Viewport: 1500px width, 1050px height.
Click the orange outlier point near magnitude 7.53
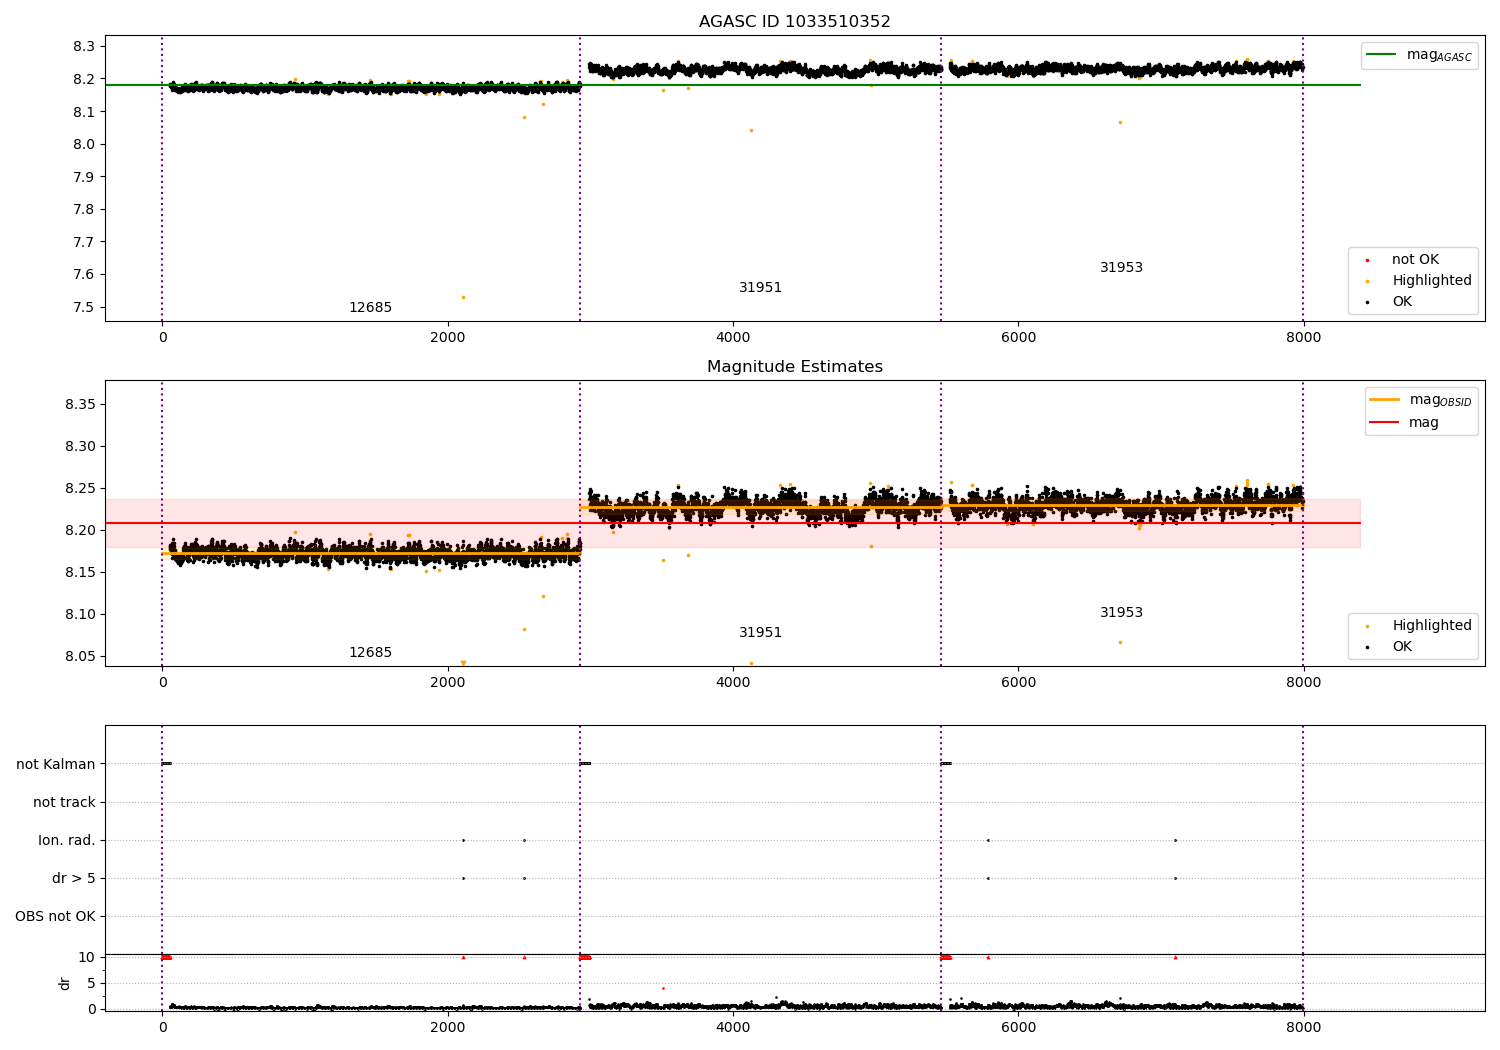pos(463,297)
